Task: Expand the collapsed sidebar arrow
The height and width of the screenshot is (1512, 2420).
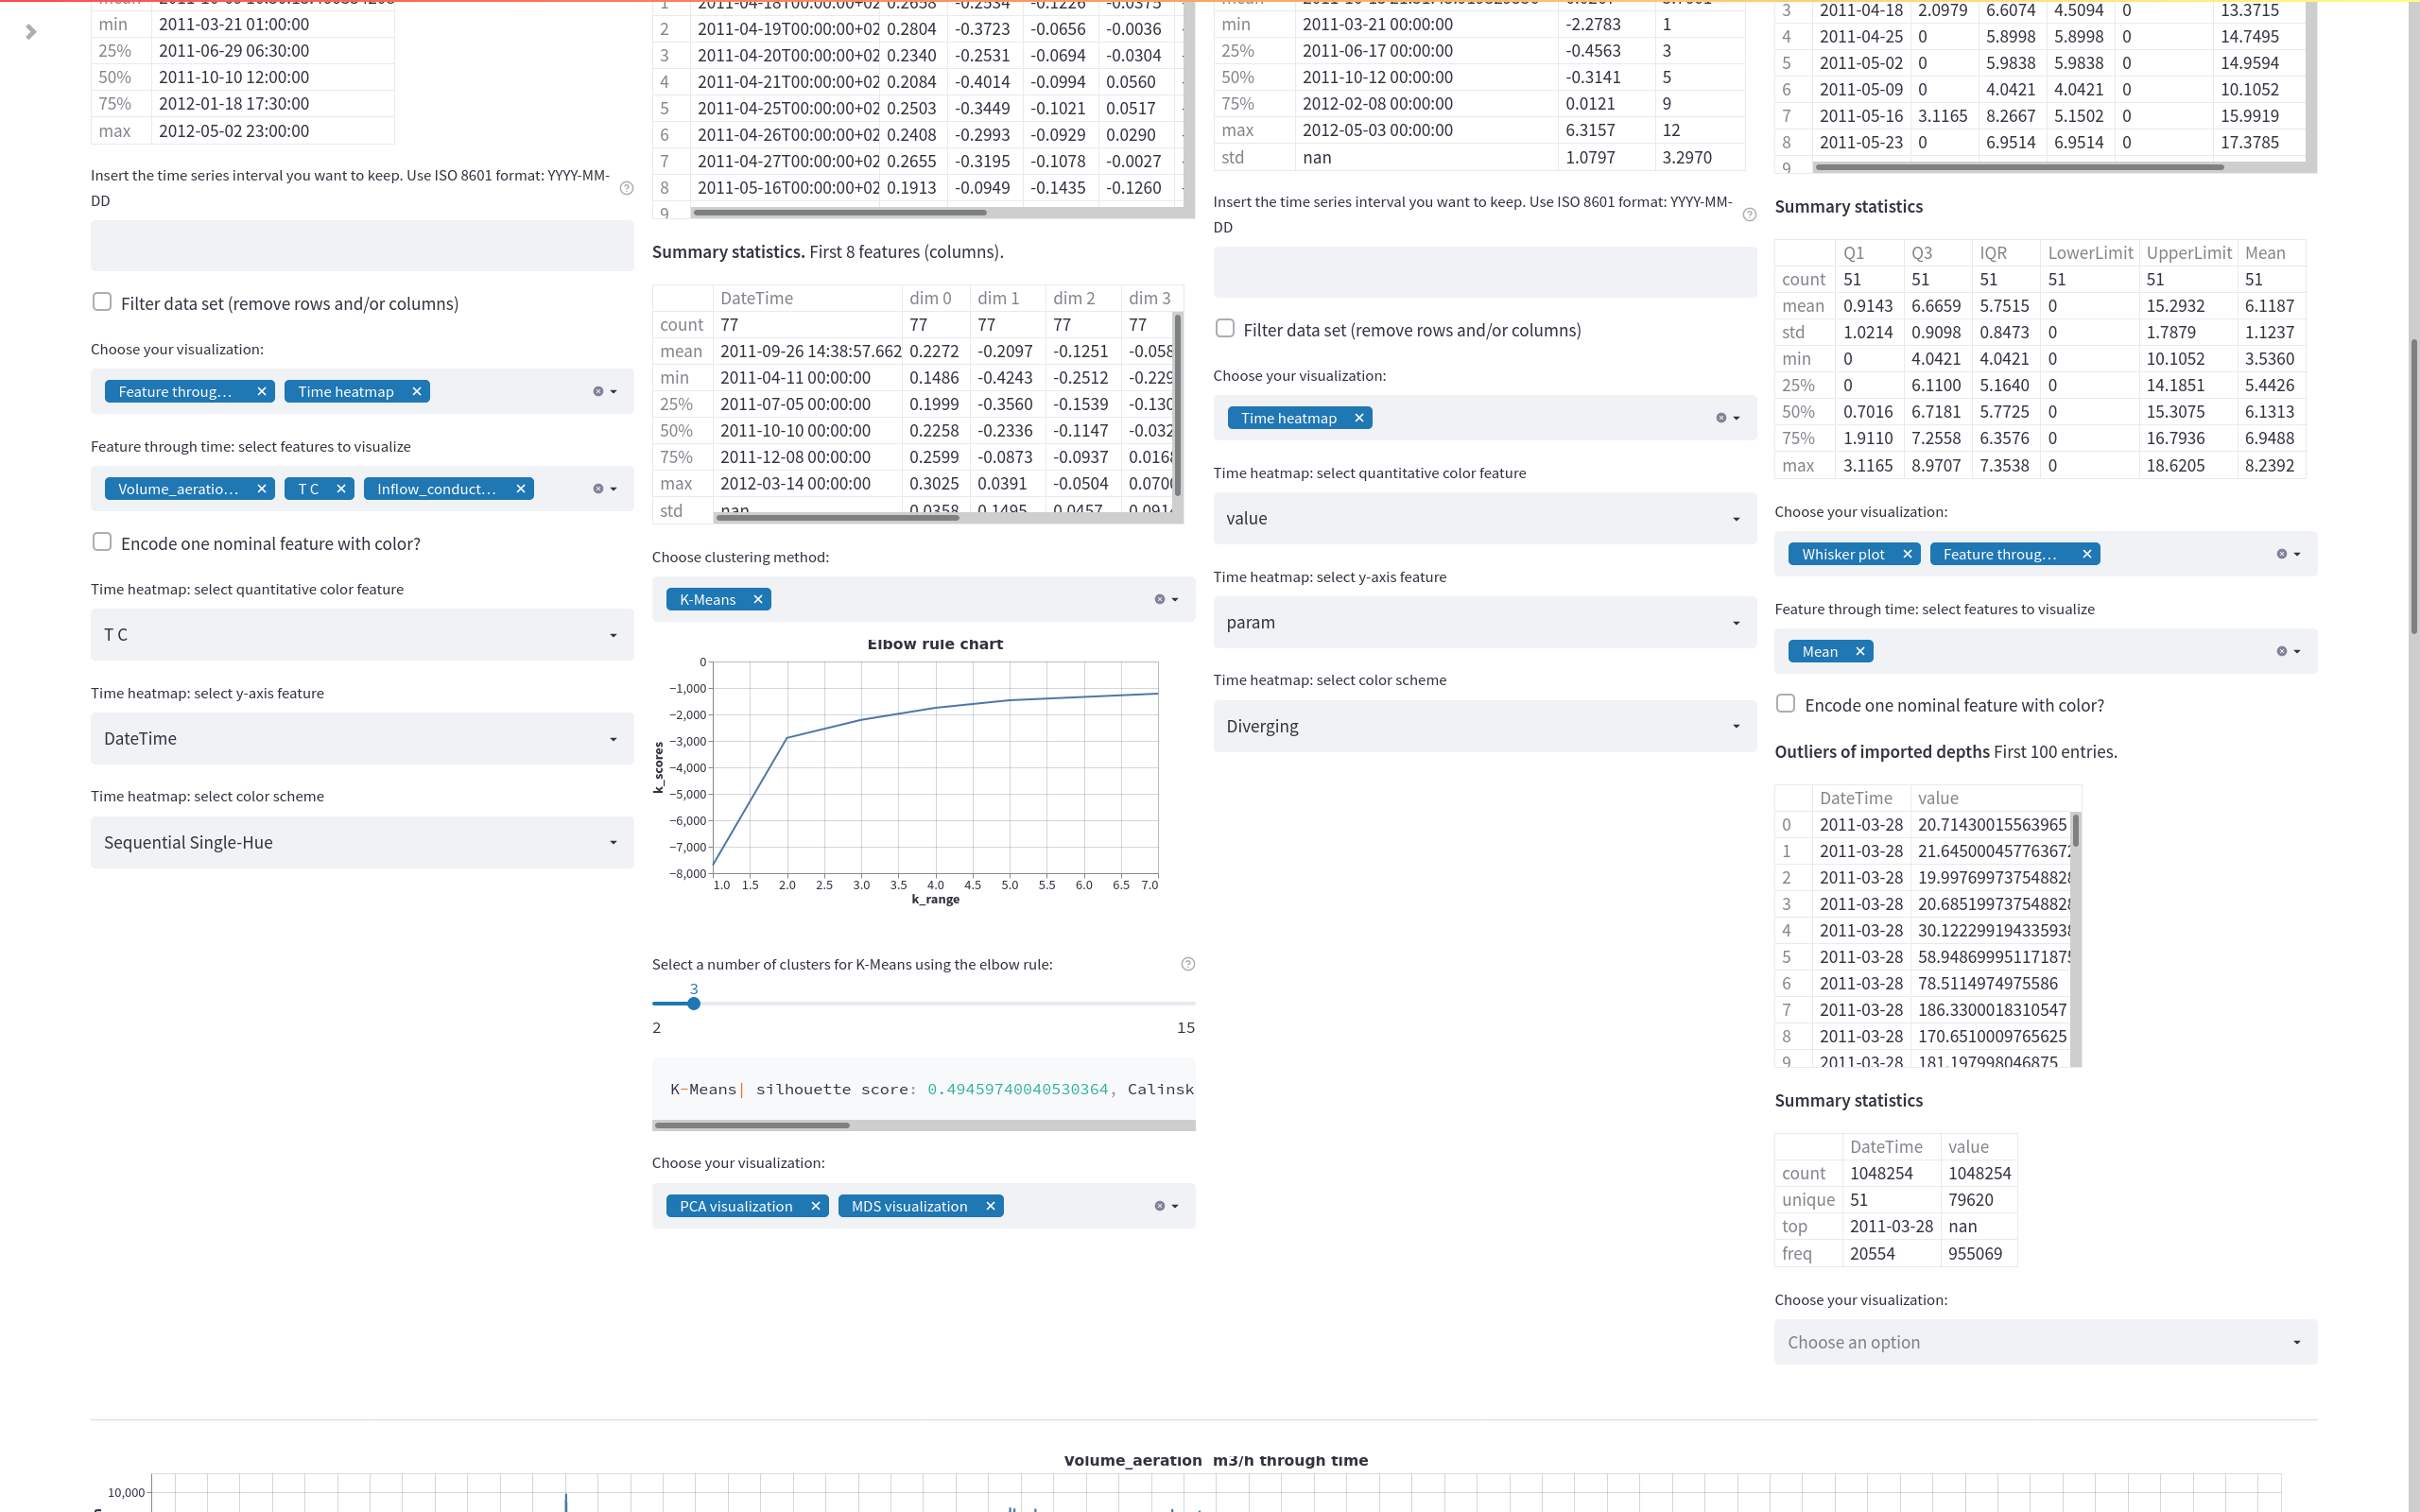Action: coord(31,32)
